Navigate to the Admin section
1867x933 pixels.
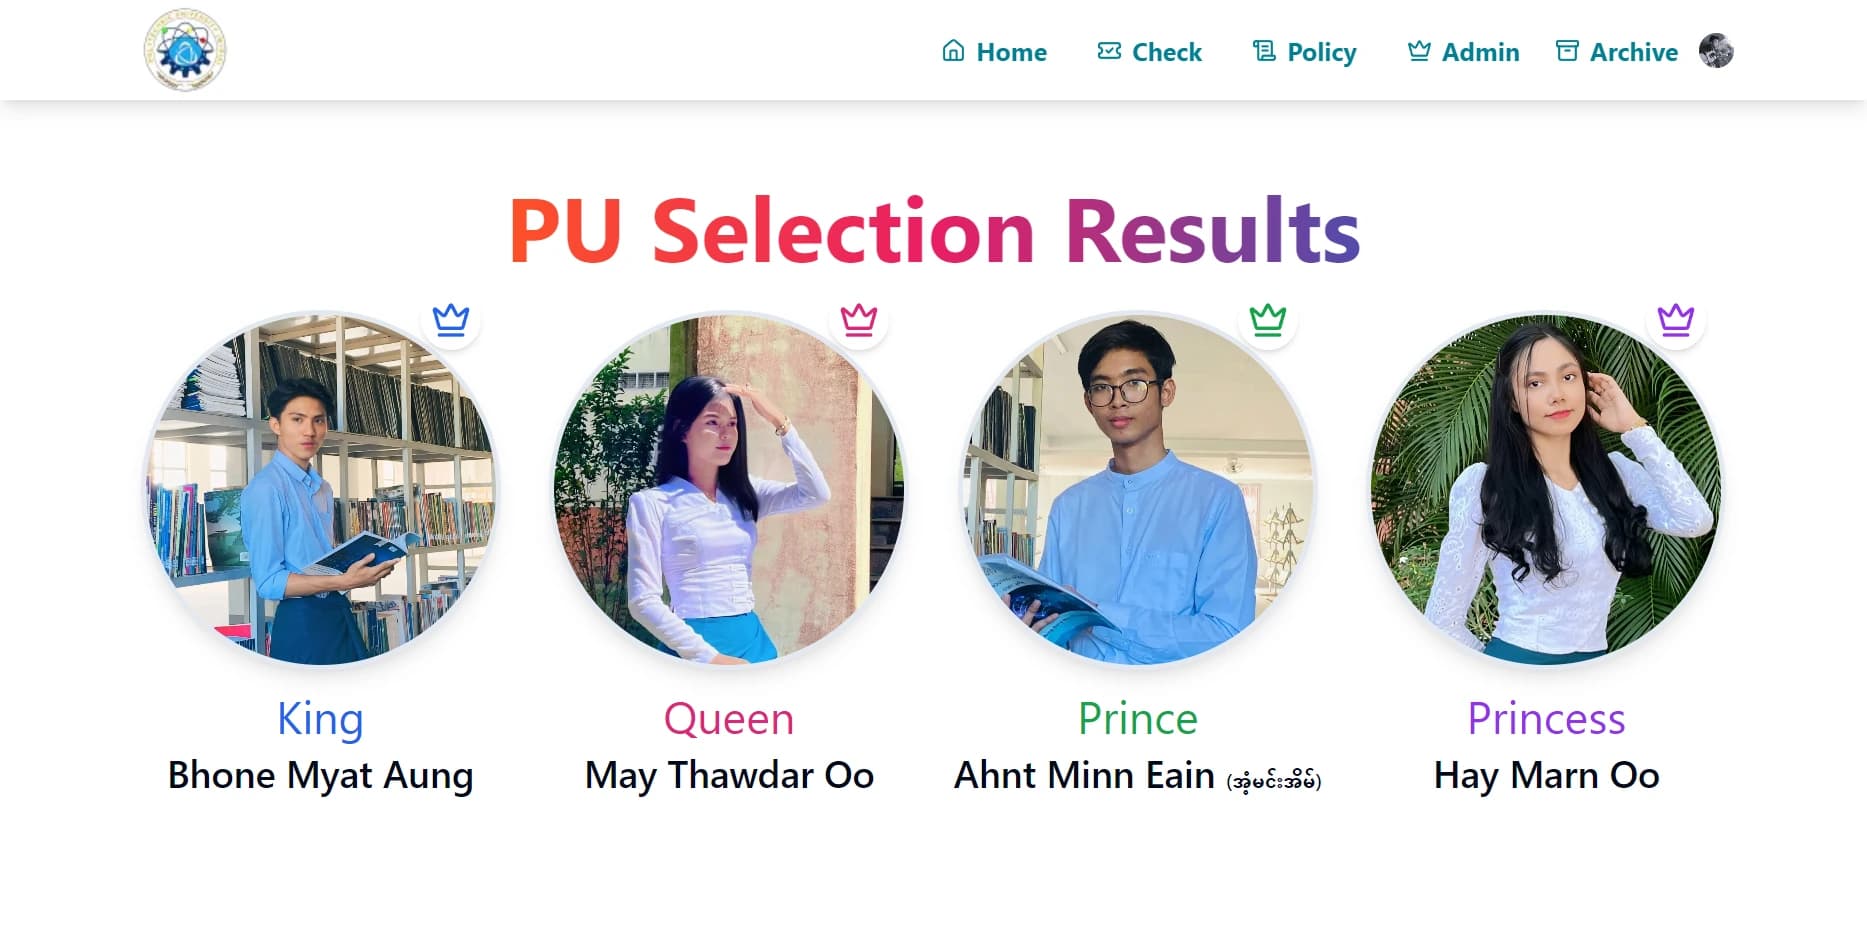coord(1480,52)
